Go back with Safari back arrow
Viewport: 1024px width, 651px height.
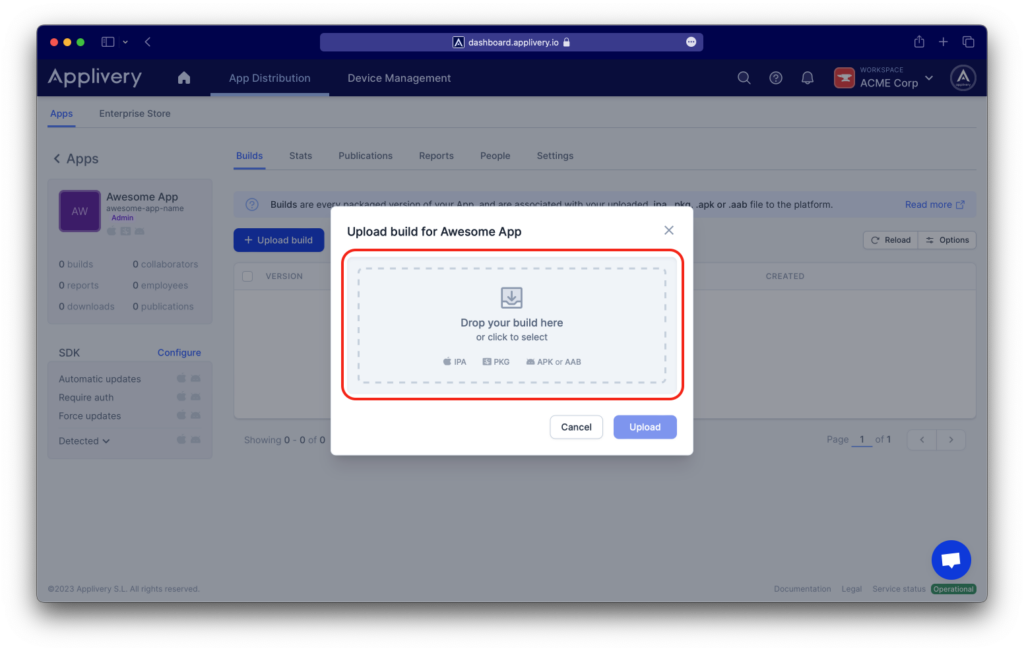click(148, 42)
